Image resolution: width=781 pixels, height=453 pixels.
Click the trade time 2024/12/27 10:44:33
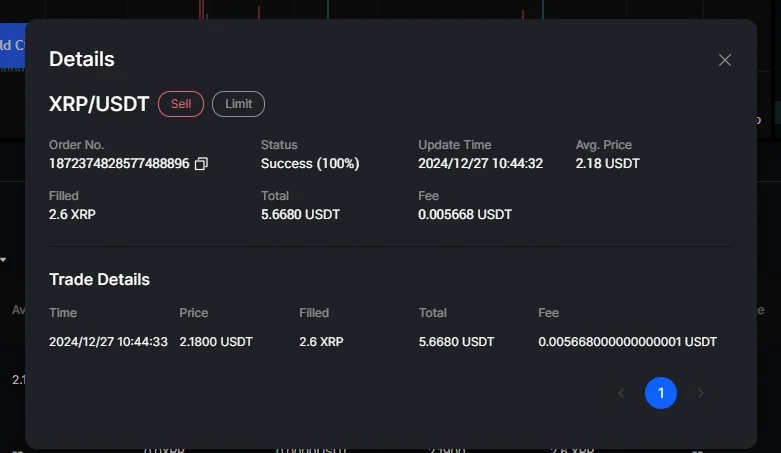coord(110,342)
